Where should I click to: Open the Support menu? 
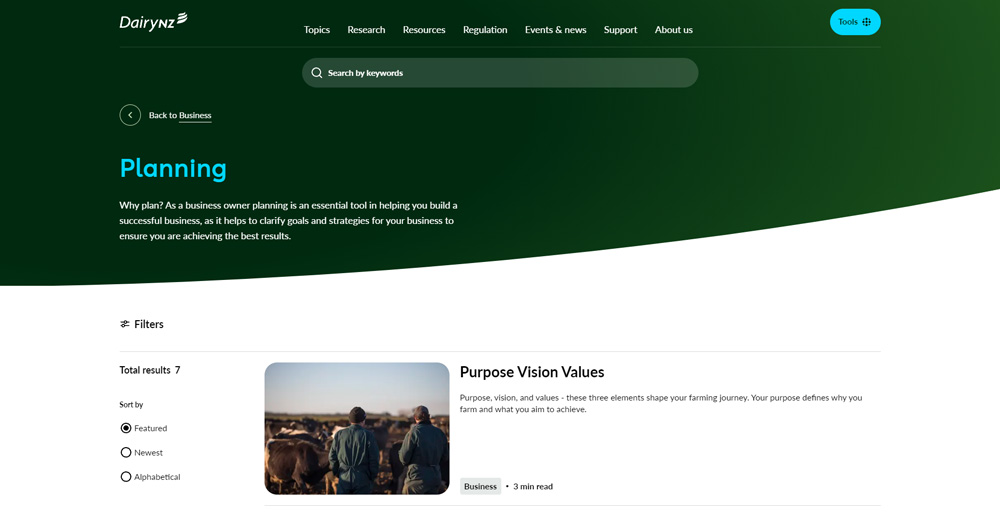tap(621, 30)
